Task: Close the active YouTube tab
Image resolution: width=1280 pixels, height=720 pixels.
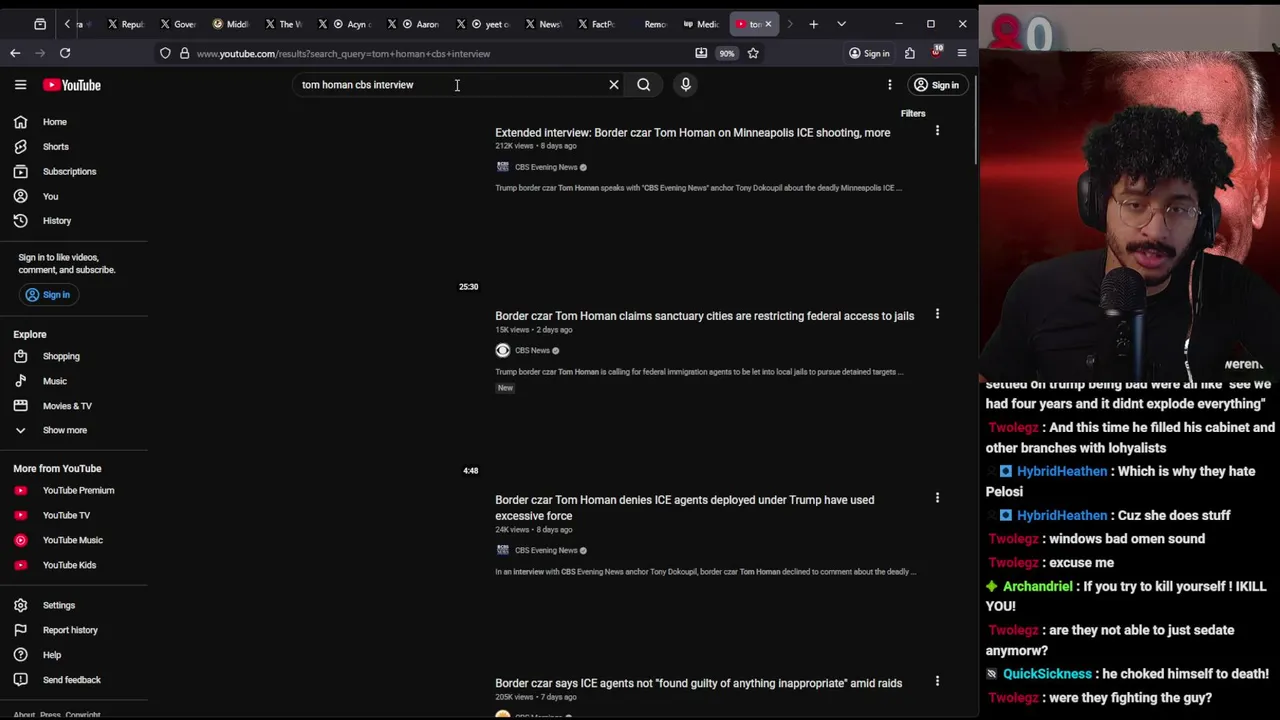Action: click(768, 24)
